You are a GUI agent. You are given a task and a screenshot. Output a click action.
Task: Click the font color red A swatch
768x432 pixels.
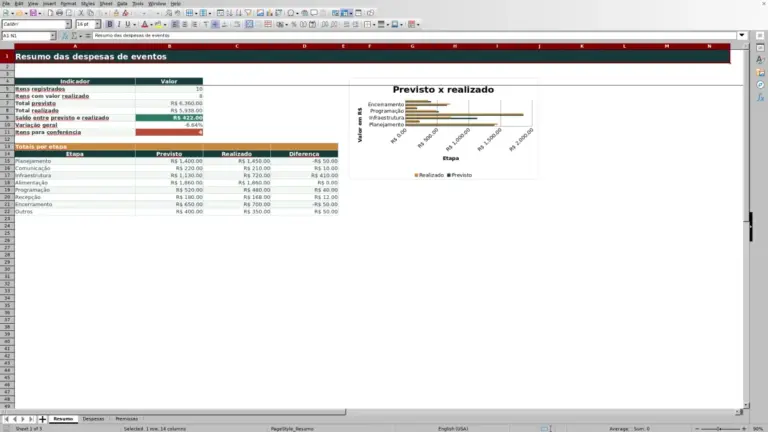144,24
